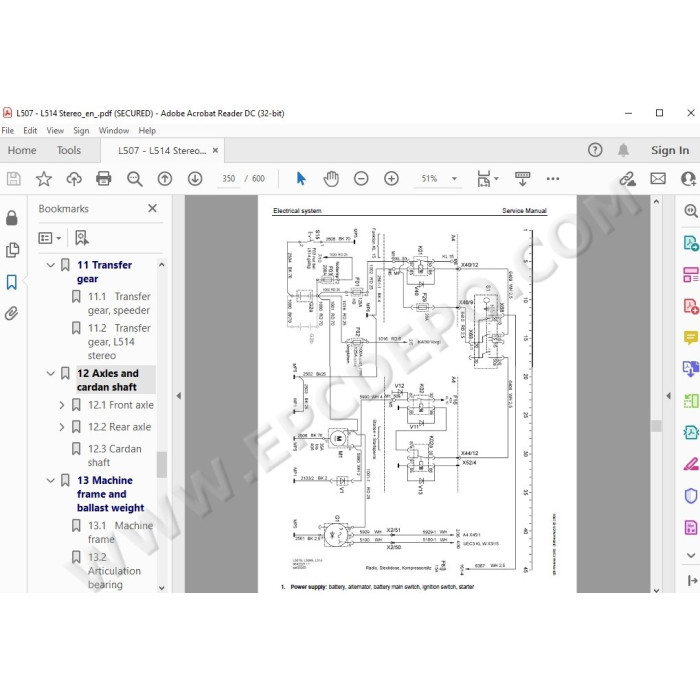
Task: Open the Help menu
Action: pos(147,130)
